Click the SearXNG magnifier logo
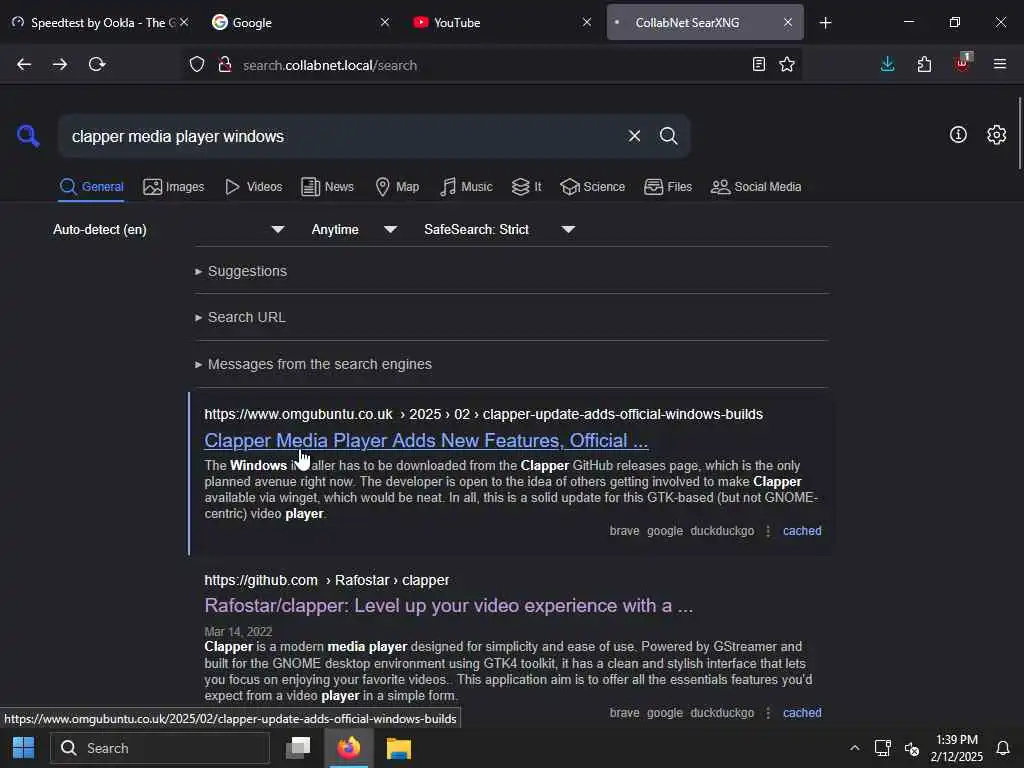 pos(28,136)
